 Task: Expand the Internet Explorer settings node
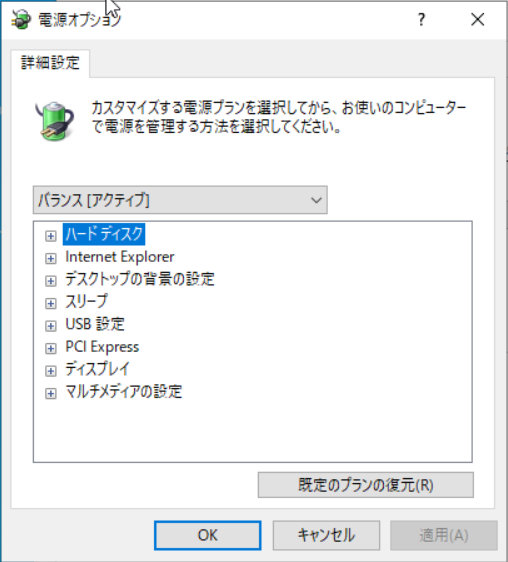51,258
